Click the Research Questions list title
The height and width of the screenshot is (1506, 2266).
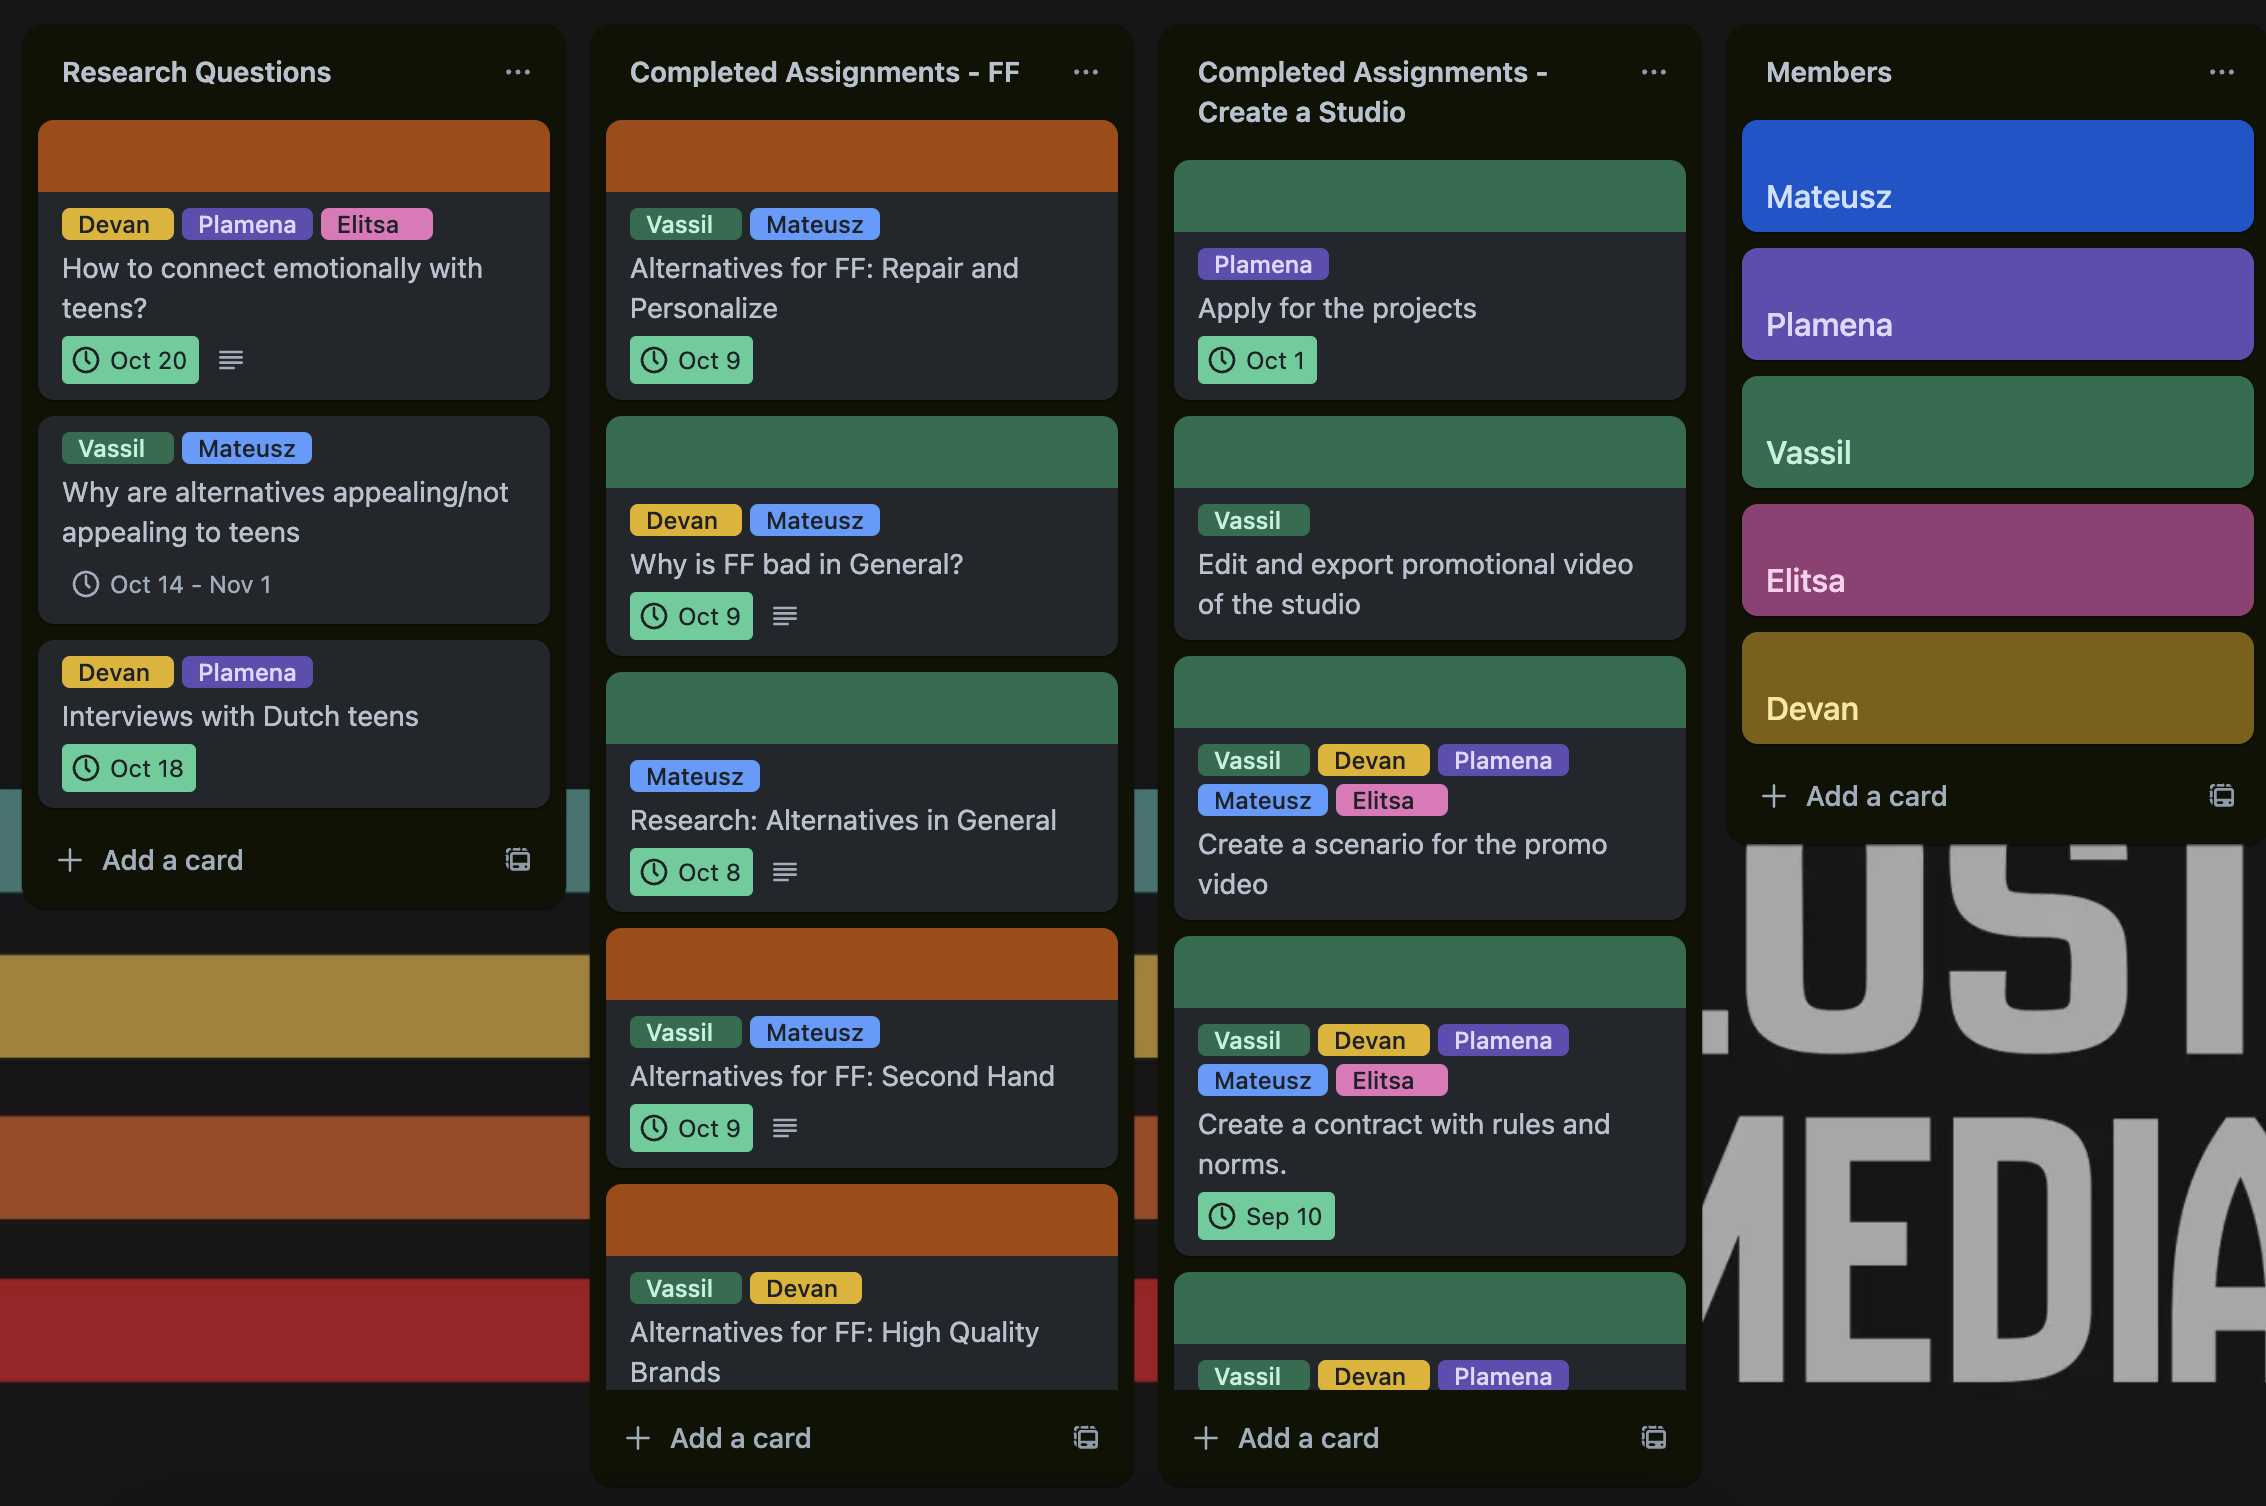[196, 72]
